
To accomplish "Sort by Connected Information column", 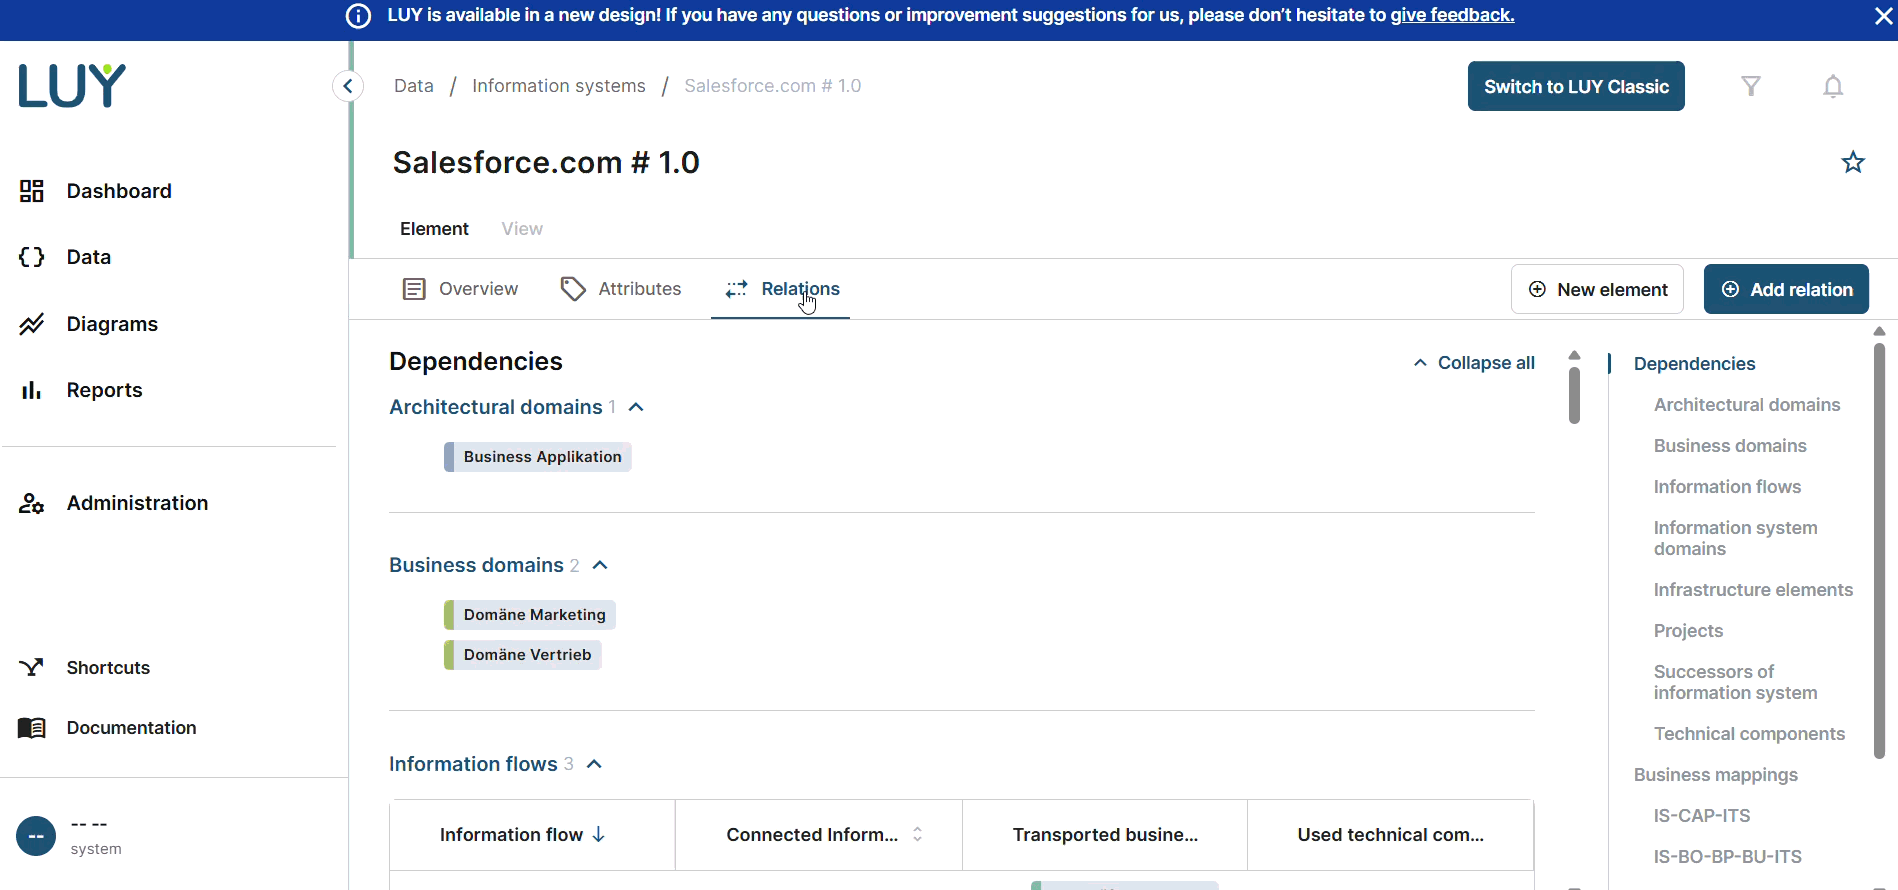I will [x=917, y=835].
